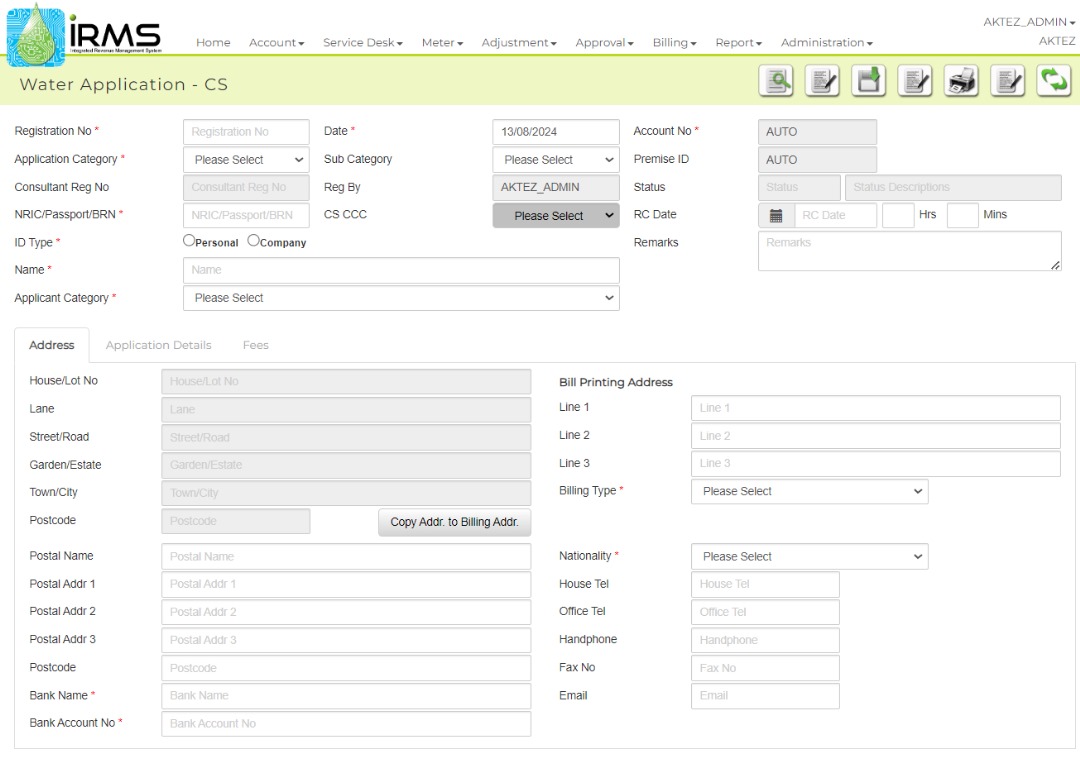
Task: Open the Account menu
Action: coord(277,43)
